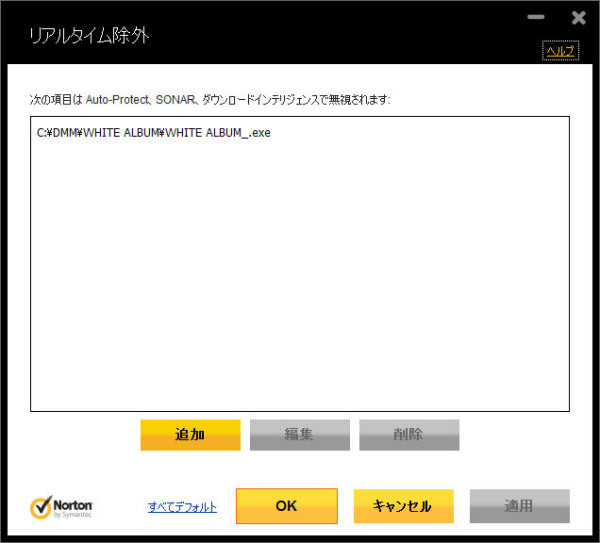Click the 追加 (Add) button
The width and height of the screenshot is (600, 543).
(190, 435)
